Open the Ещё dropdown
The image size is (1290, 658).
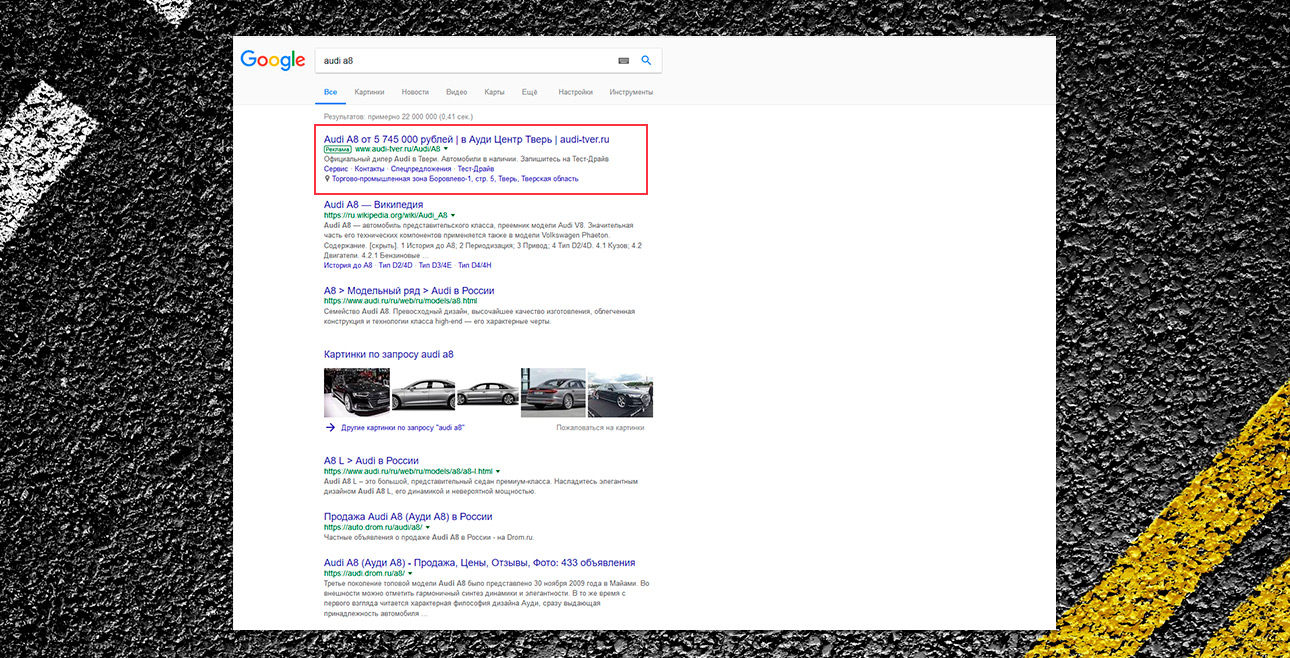(529, 91)
